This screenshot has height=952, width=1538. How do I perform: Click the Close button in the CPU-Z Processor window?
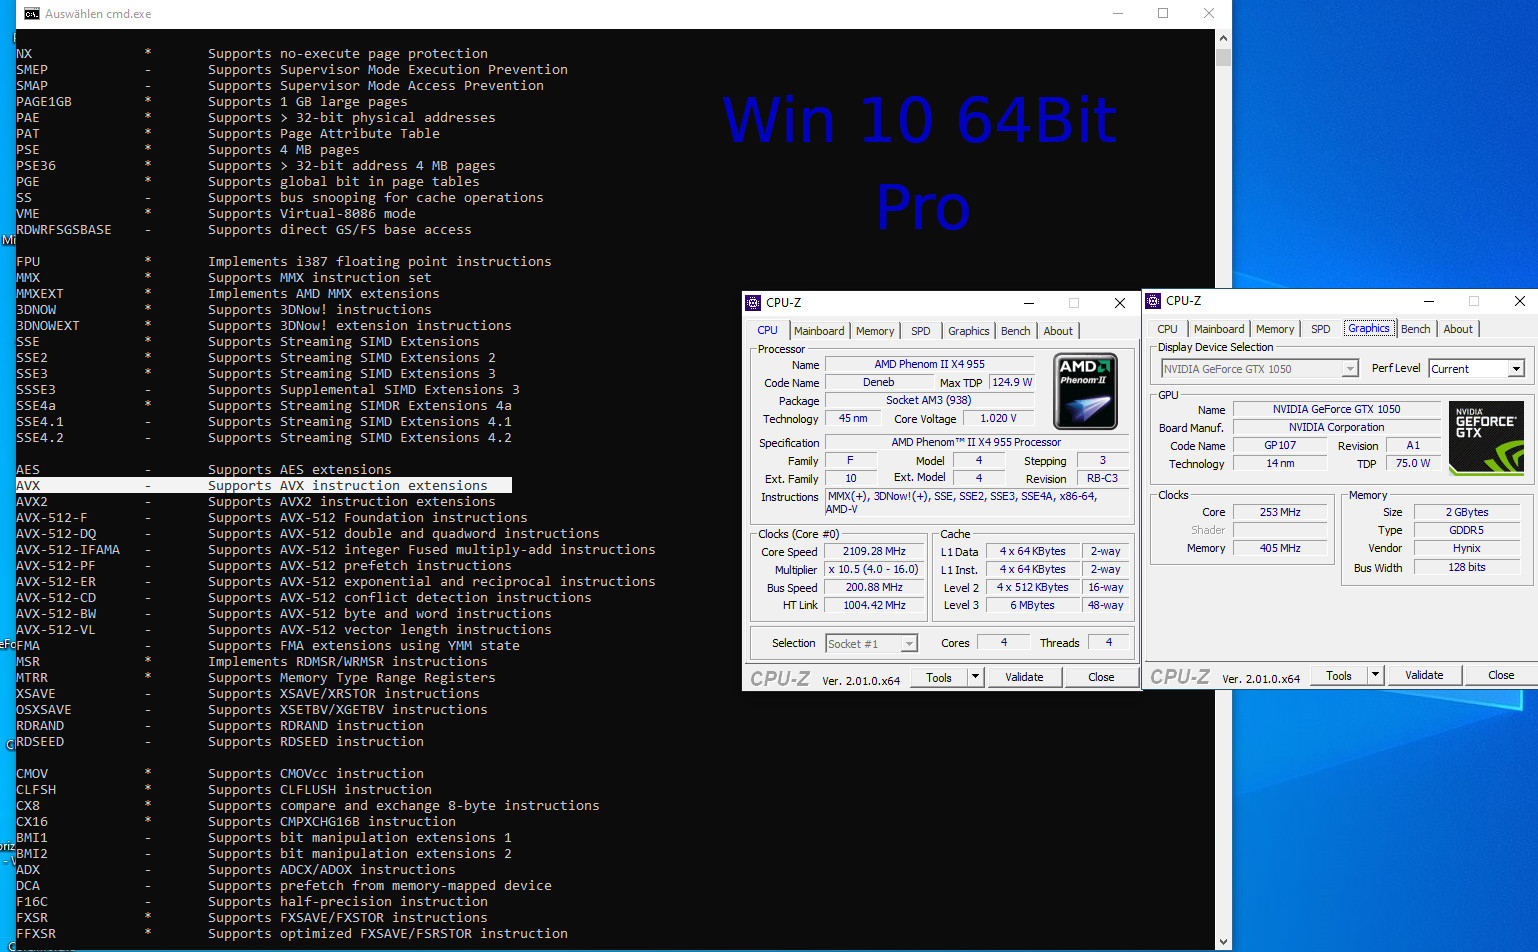click(x=1101, y=677)
